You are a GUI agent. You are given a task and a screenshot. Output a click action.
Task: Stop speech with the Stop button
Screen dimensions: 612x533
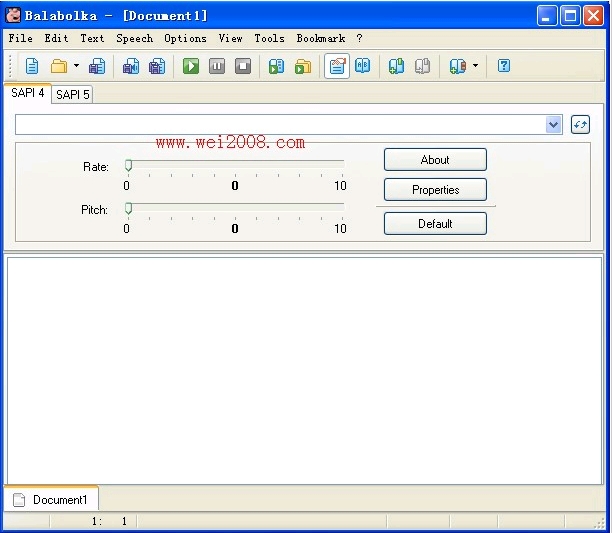pos(243,66)
